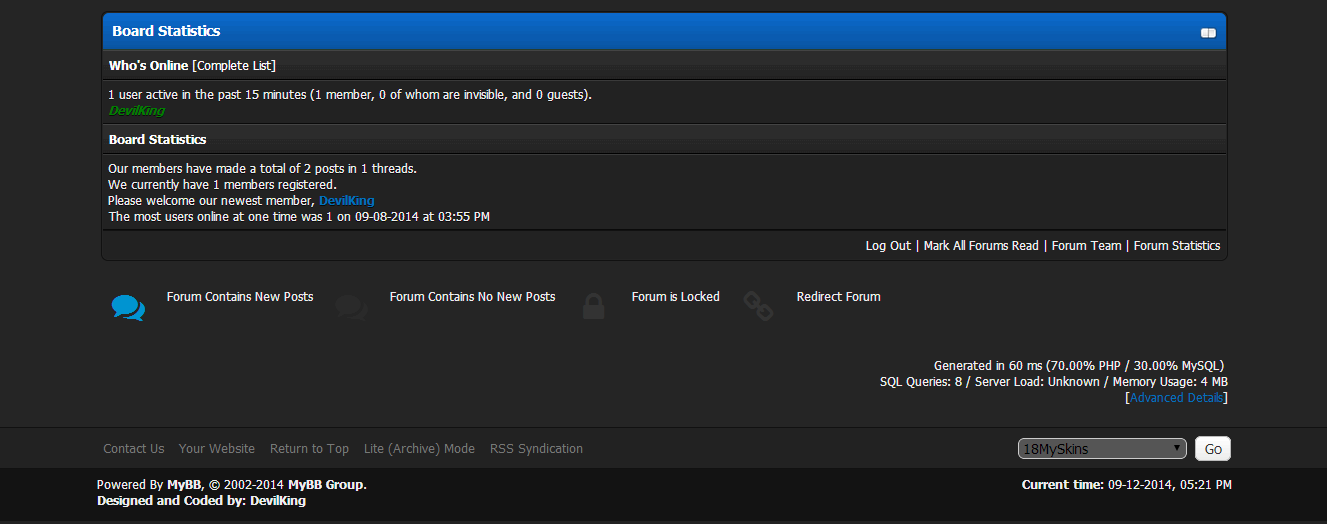Open newest member DevilKing's profile
The height and width of the screenshot is (524, 1327).
tap(346, 201)
